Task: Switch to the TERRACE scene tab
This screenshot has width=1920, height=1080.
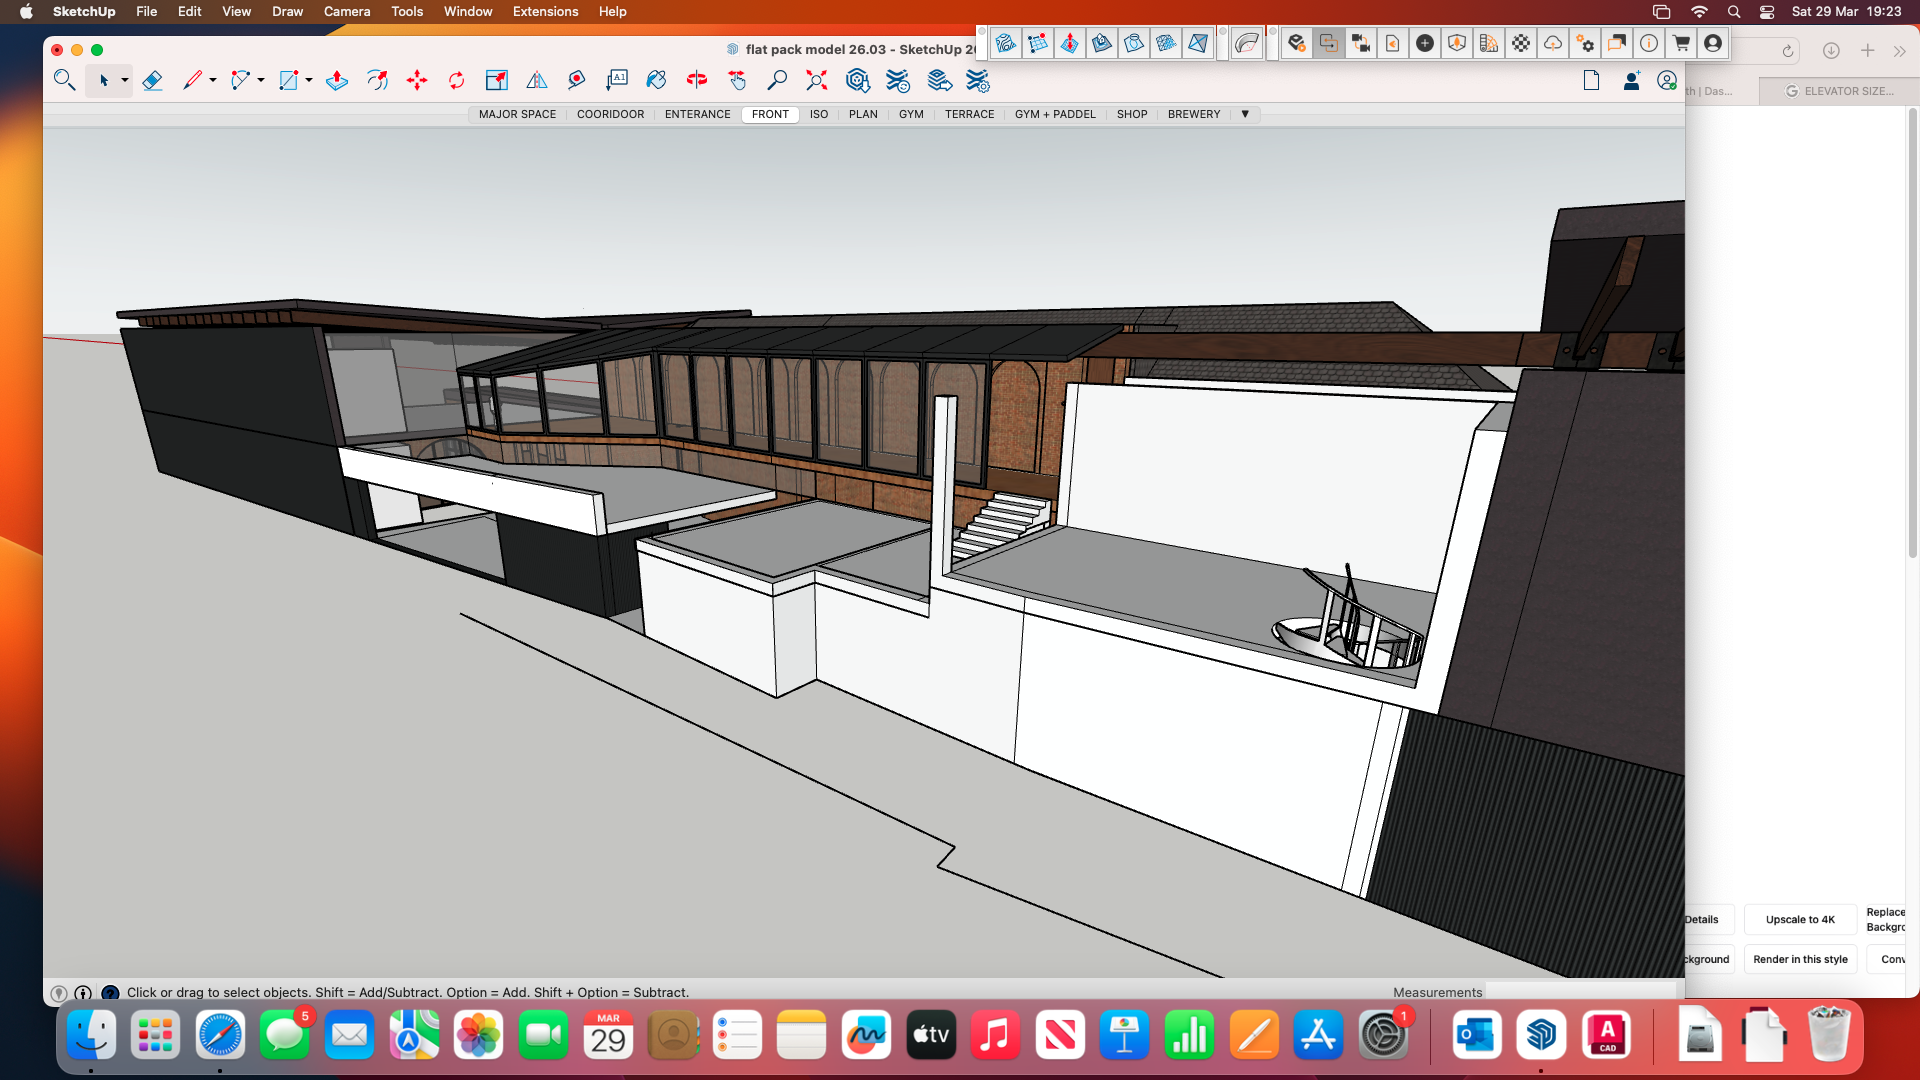Action: tap(969, 114)
